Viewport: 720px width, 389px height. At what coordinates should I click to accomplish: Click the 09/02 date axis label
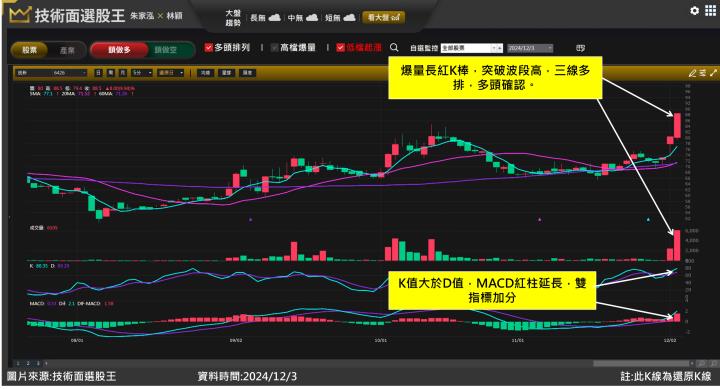[236, 340]
